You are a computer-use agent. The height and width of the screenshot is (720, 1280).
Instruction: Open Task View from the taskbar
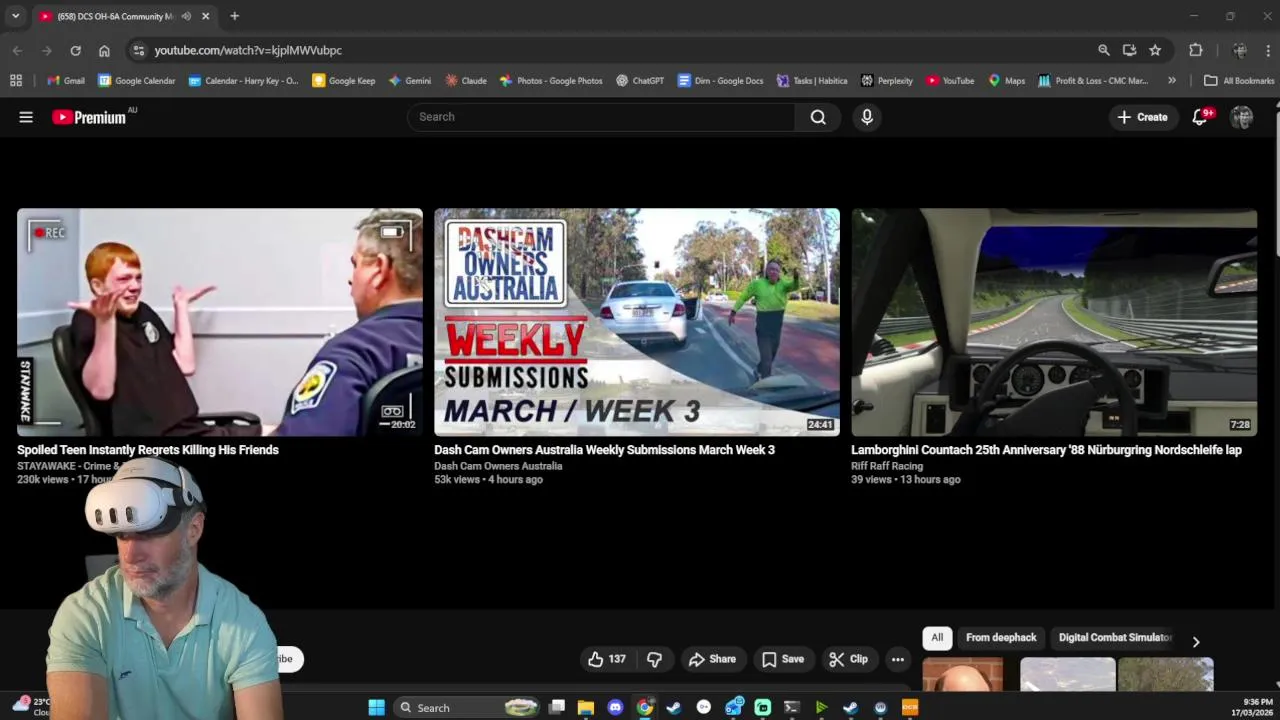(557, 707)
